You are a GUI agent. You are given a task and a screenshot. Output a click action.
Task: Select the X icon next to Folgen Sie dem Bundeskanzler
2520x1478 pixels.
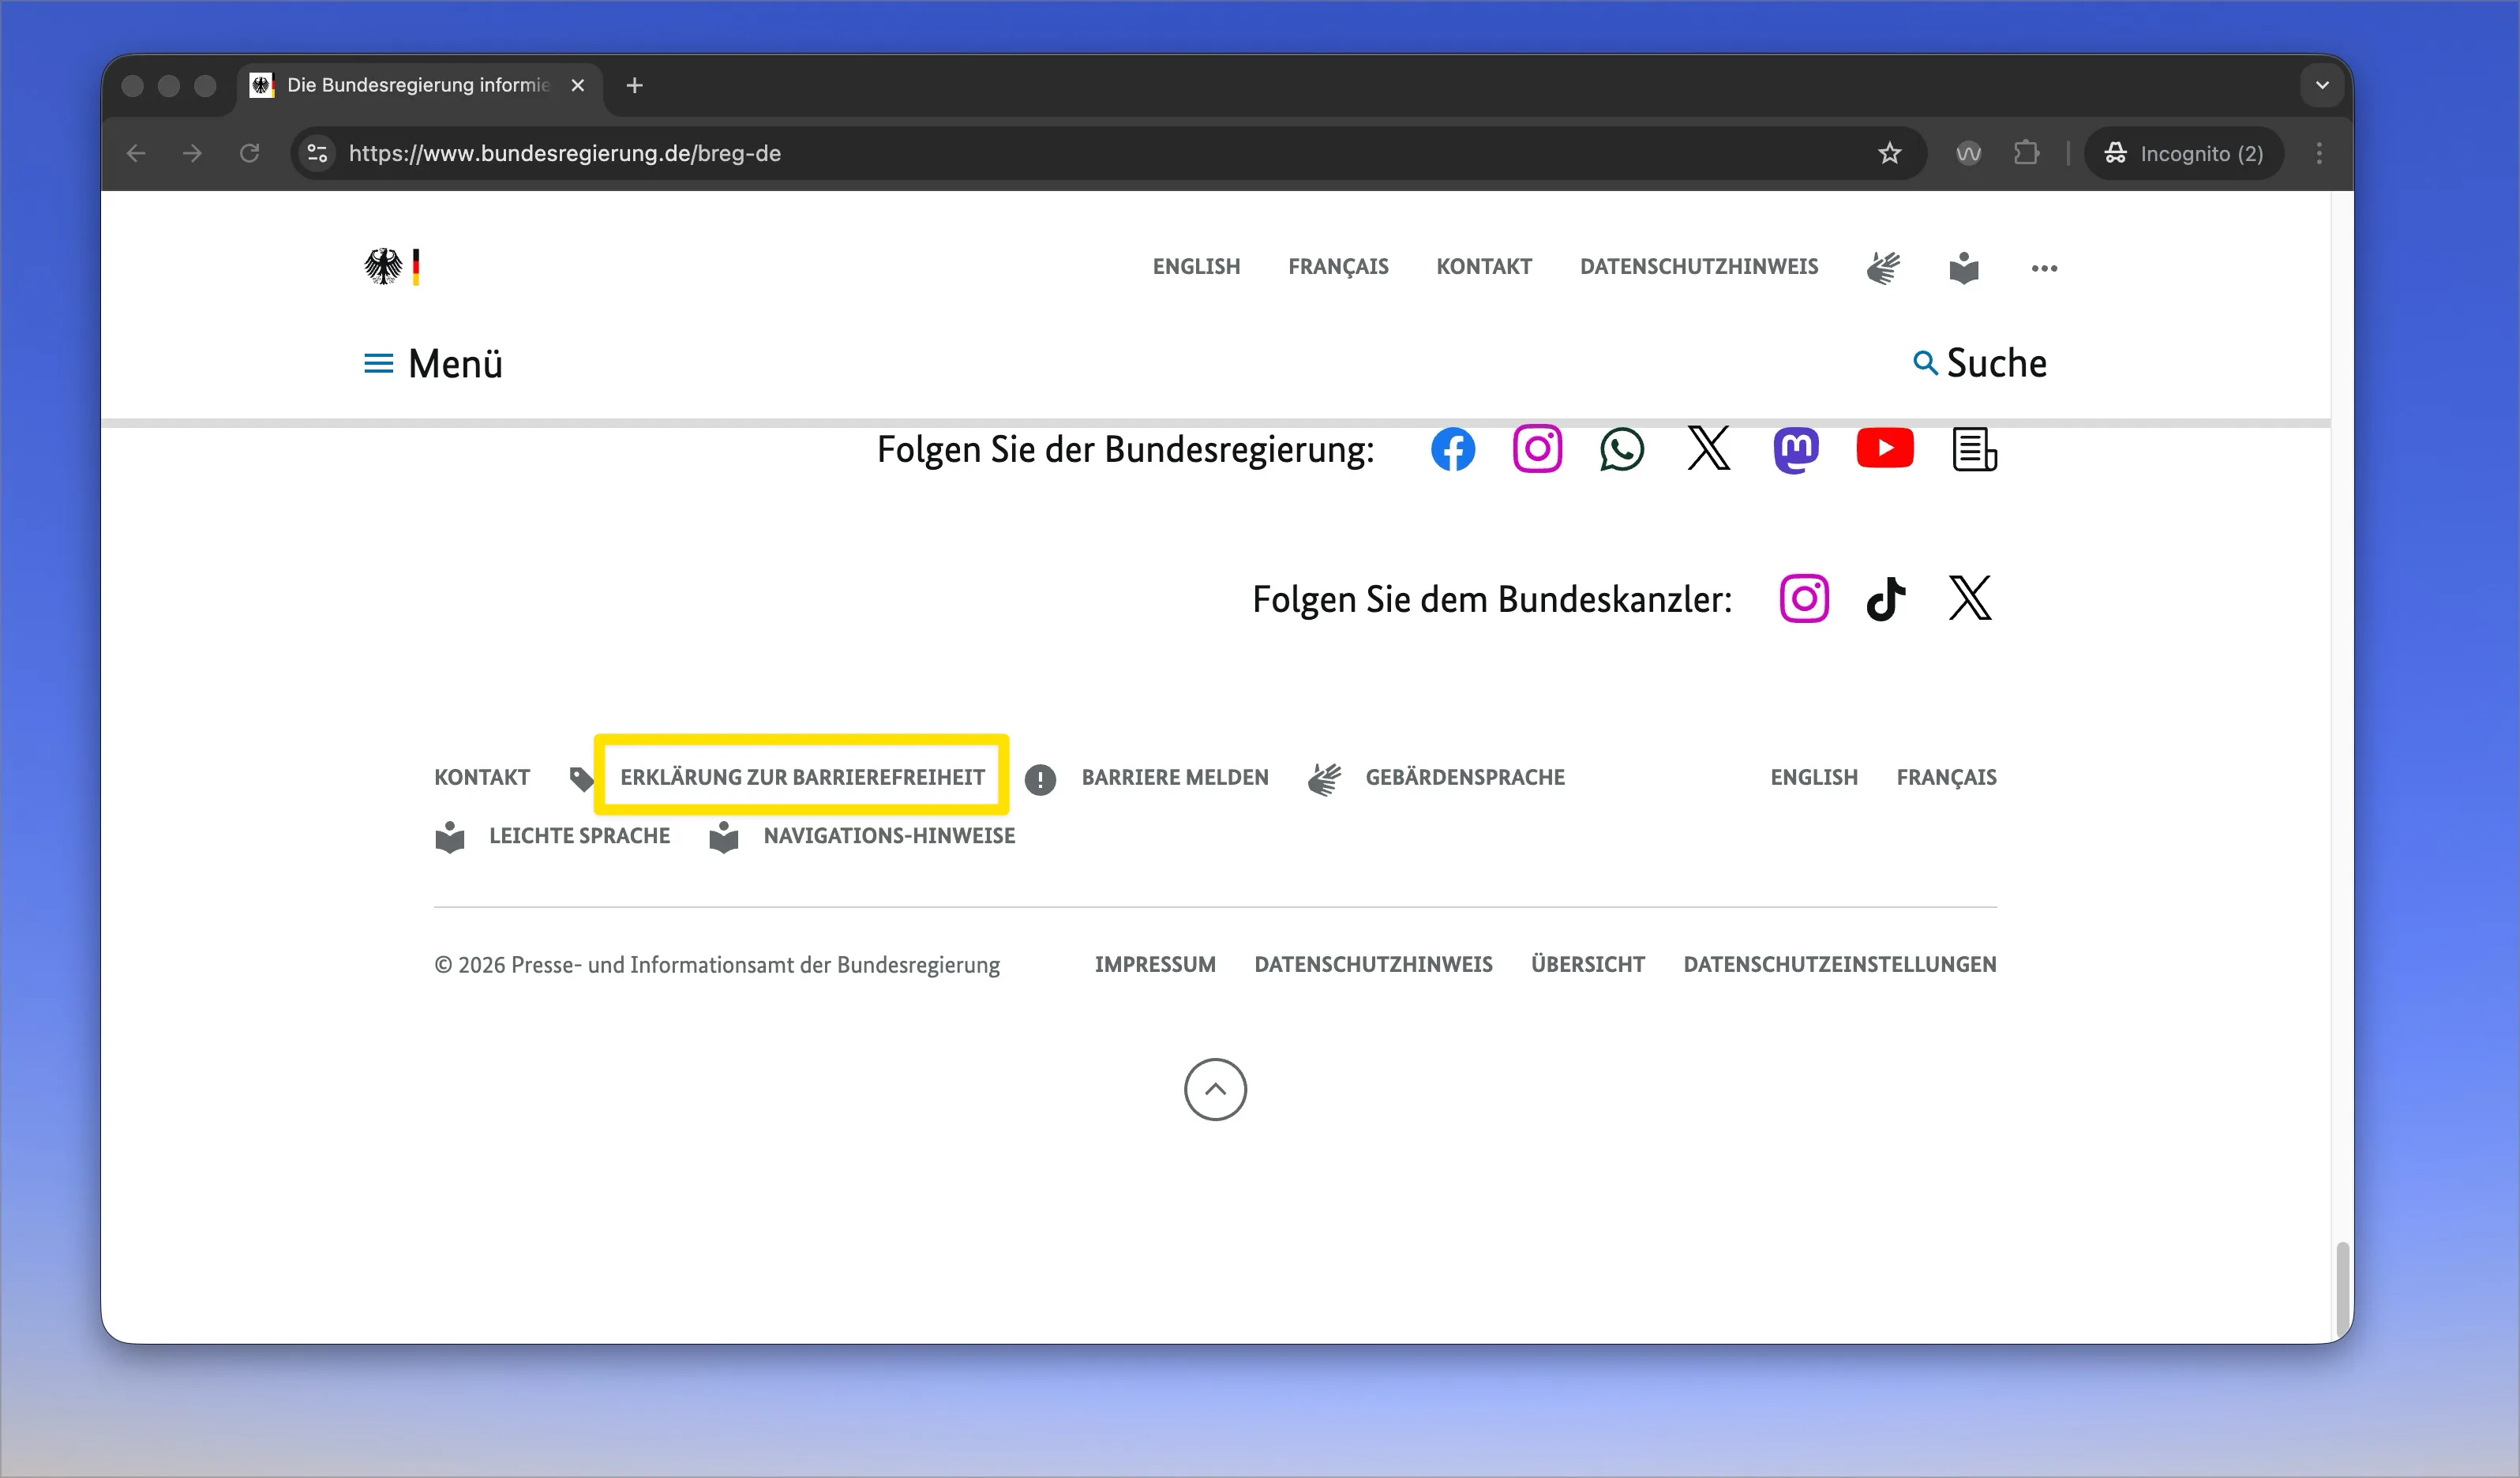pos(1970,598)
